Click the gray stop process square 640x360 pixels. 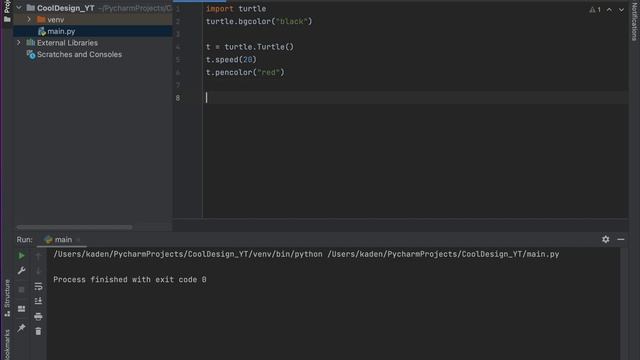click(21, 290)
